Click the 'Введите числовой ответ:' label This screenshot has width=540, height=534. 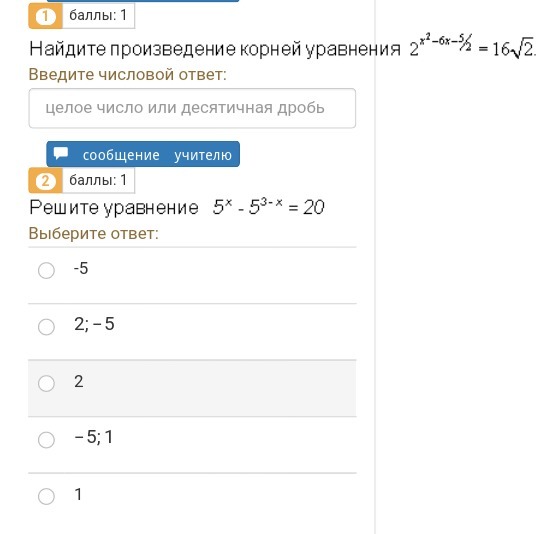click(x=127, y=74)
